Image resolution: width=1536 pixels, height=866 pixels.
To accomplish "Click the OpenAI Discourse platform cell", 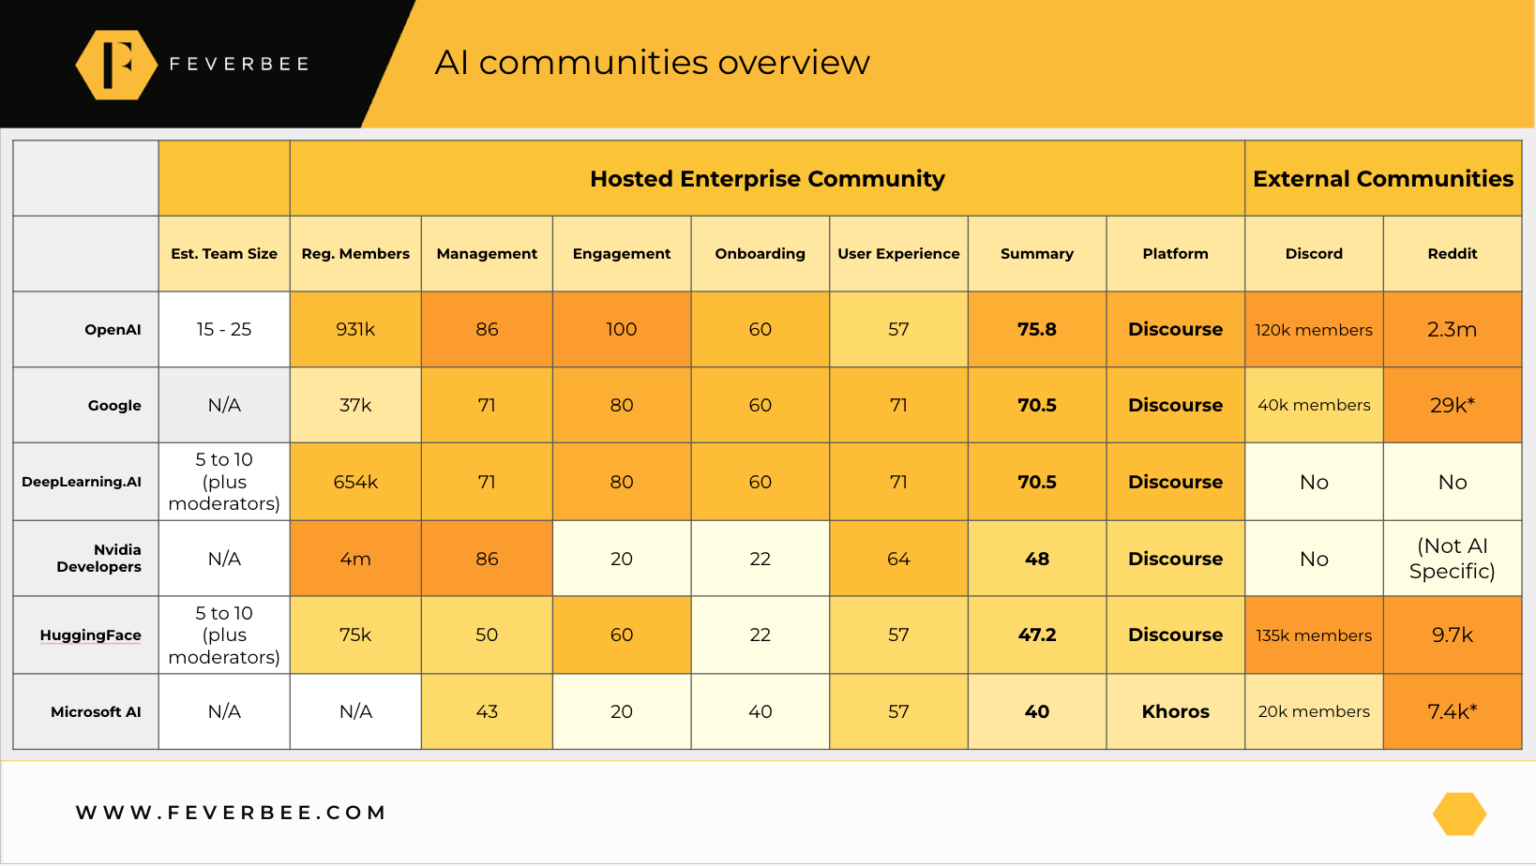I will 1175,329.
